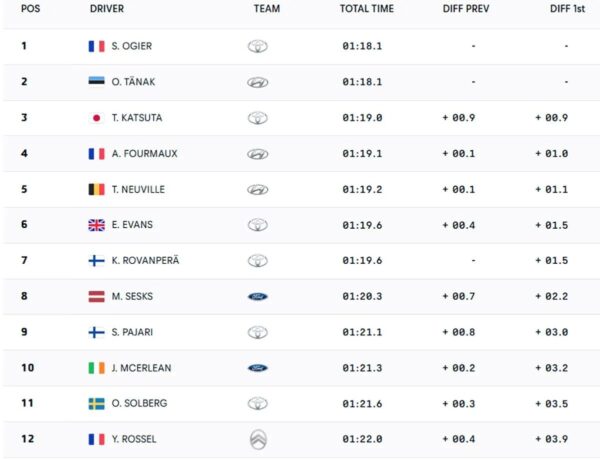The height and width of the screenshot is (460, 600).
Task: Click the Latvian flag next to M. Sesks
Action: tap(96, 296)
